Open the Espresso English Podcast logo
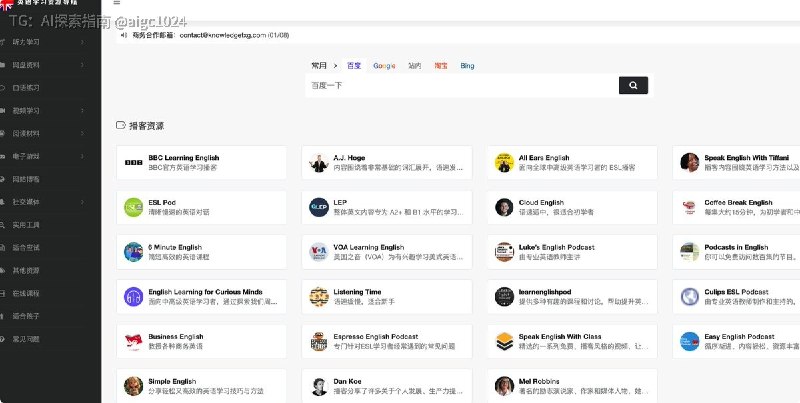The image size is (800, 403). [x=319, y=341]
